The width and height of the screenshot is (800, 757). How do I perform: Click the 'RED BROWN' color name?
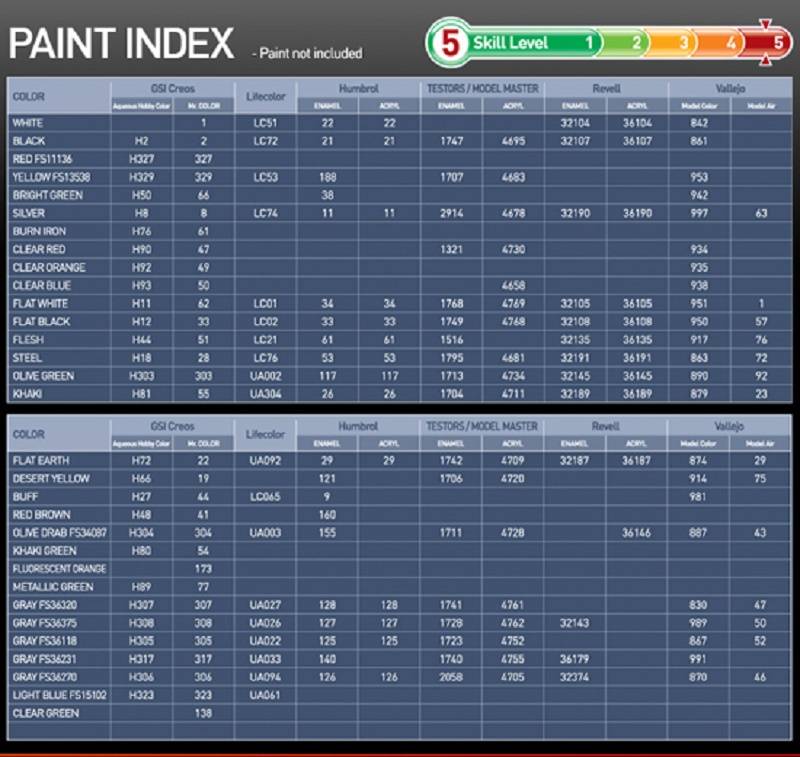(41, 515)
